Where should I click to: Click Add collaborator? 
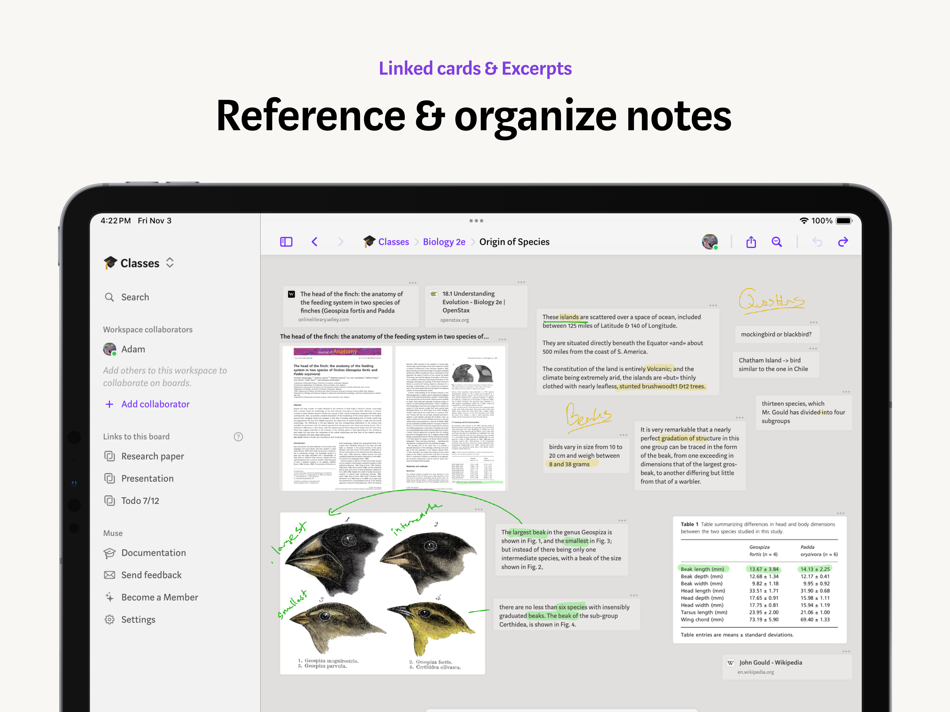[x=147, y=404]
